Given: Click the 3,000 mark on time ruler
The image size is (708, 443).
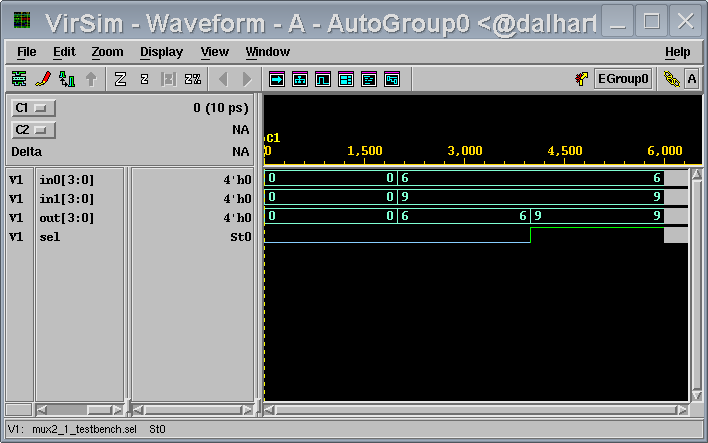Looking at the screenshot, I should 465,151.
